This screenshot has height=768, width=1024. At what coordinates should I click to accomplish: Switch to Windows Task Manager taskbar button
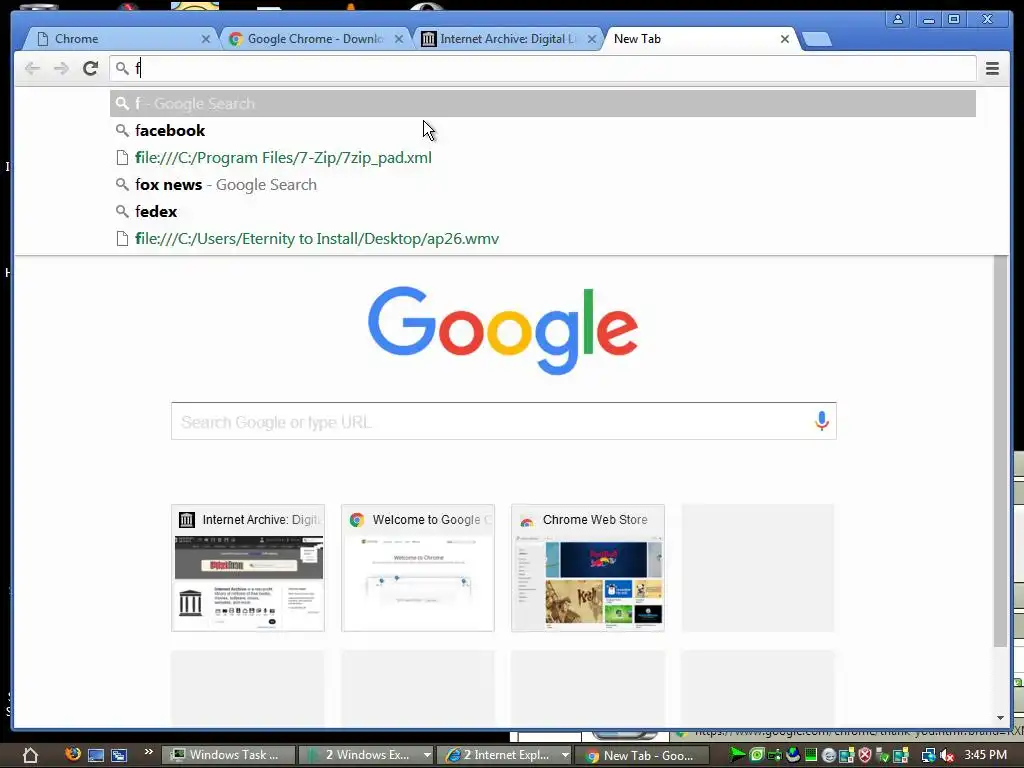click(x=229, y=755)
